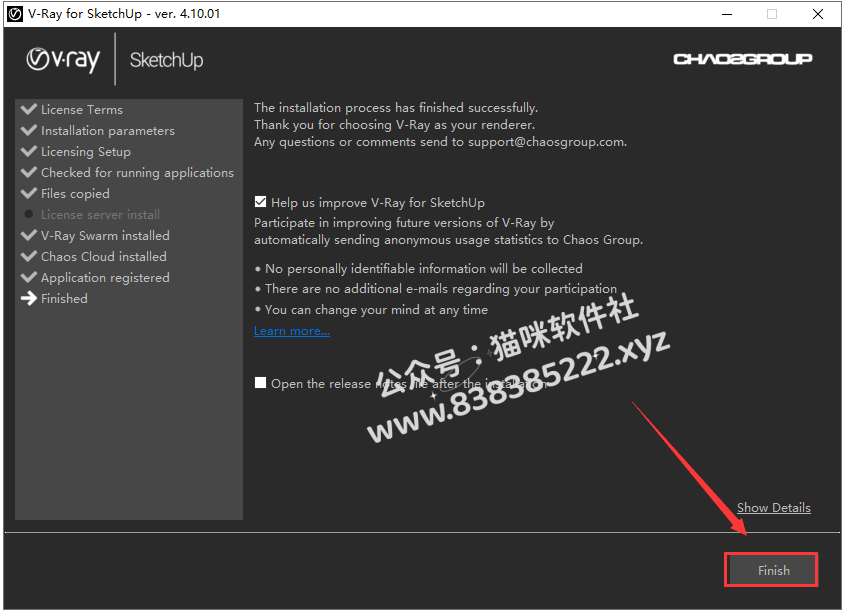Viewport: 844px width, 612px height.
Task: Select the Application registered step
Action: click(x=105, y=278)
